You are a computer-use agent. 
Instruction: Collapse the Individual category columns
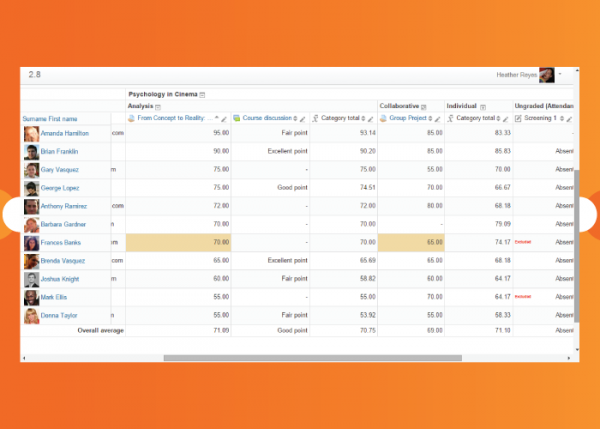point(483,106)
